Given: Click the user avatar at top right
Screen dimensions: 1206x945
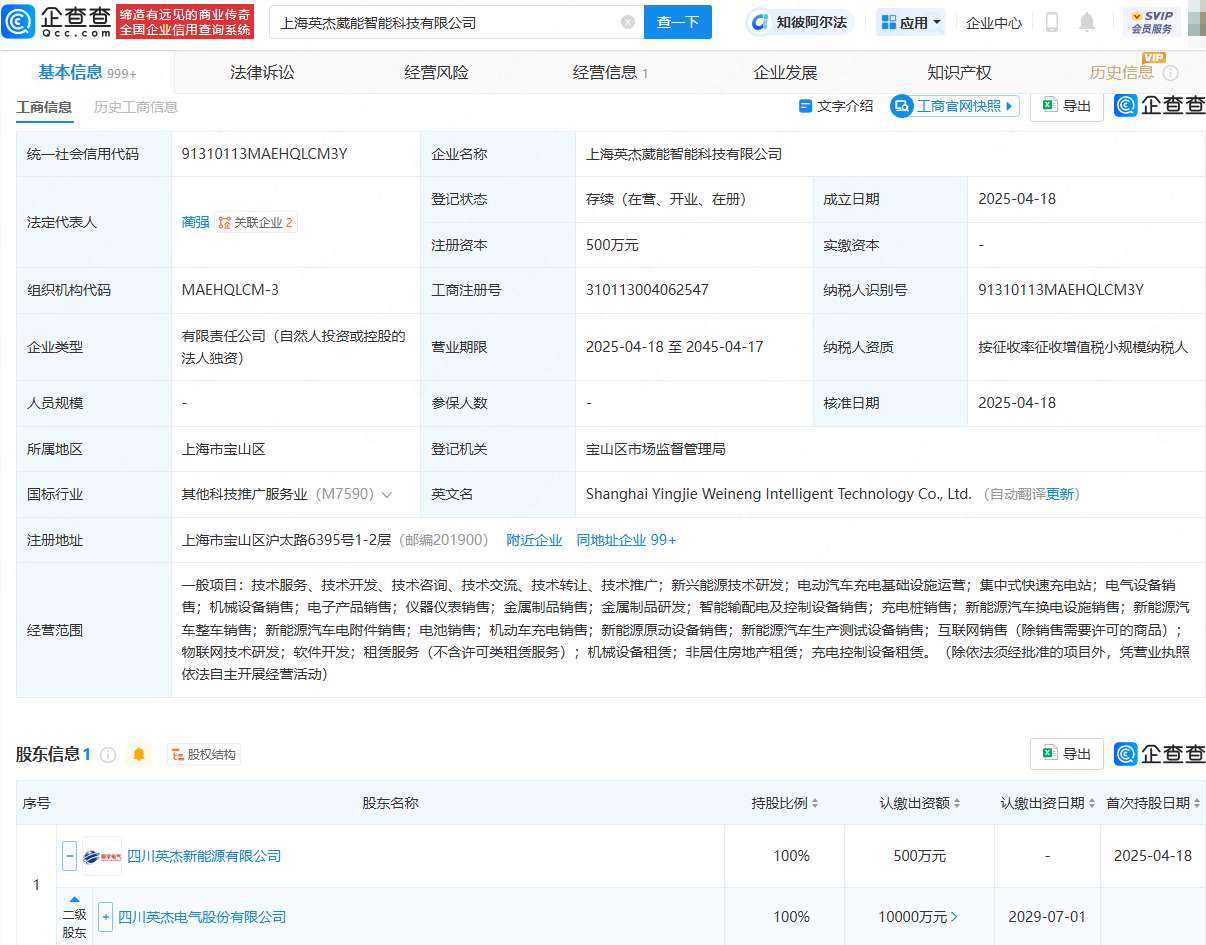Looking at the screenshot, I should tap(1195, 22).
